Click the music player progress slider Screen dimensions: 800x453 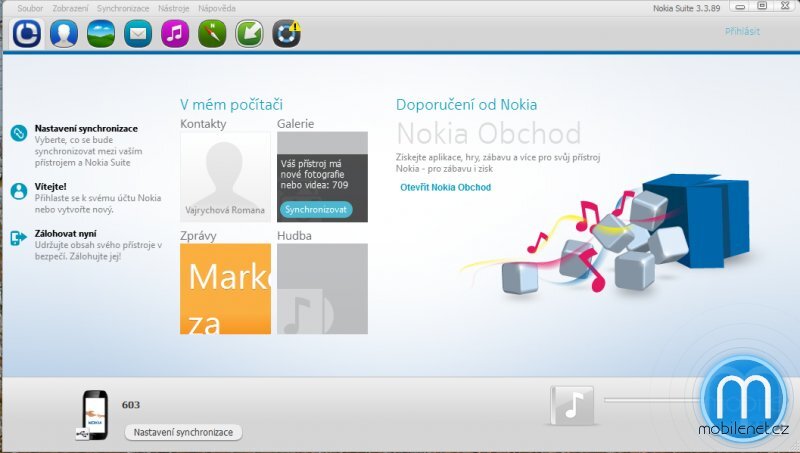pyautogui.click(x=653, y=400)
